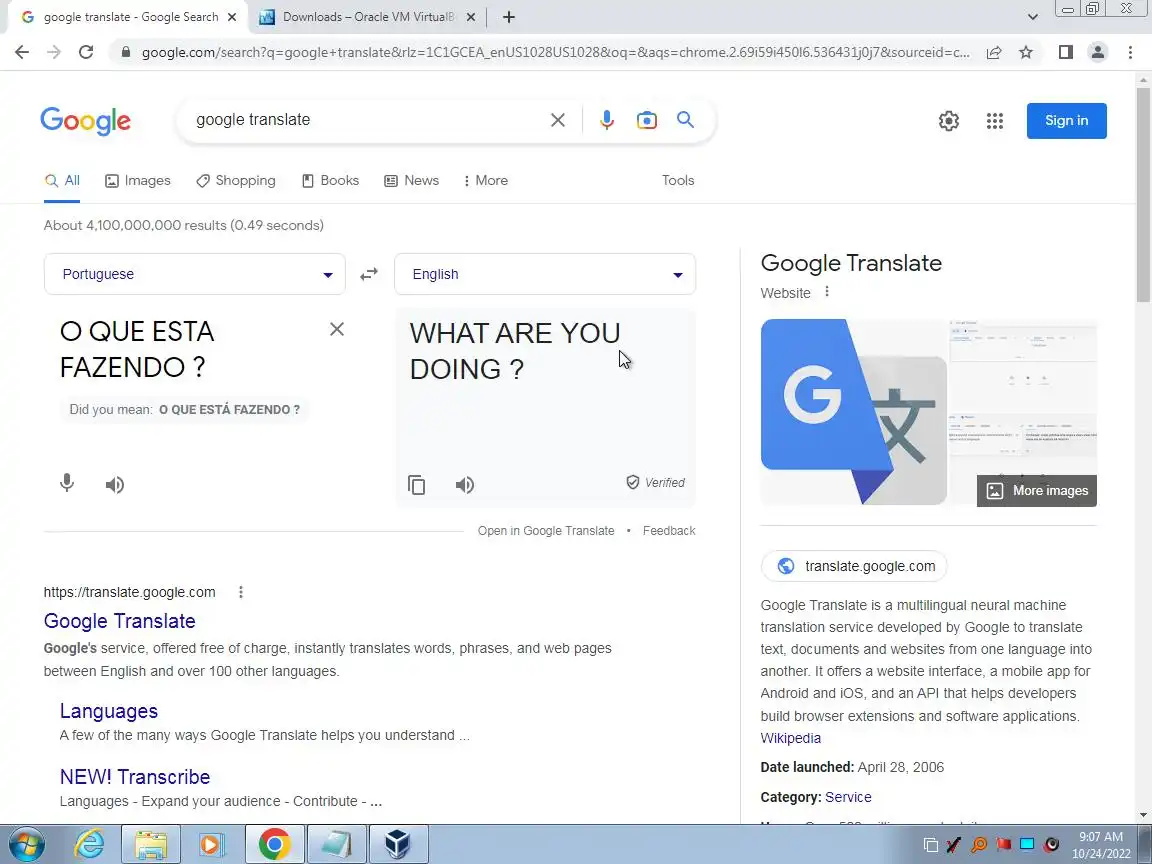Open Google settings gear icon
1152x864 pixels.
coord(948,120)
